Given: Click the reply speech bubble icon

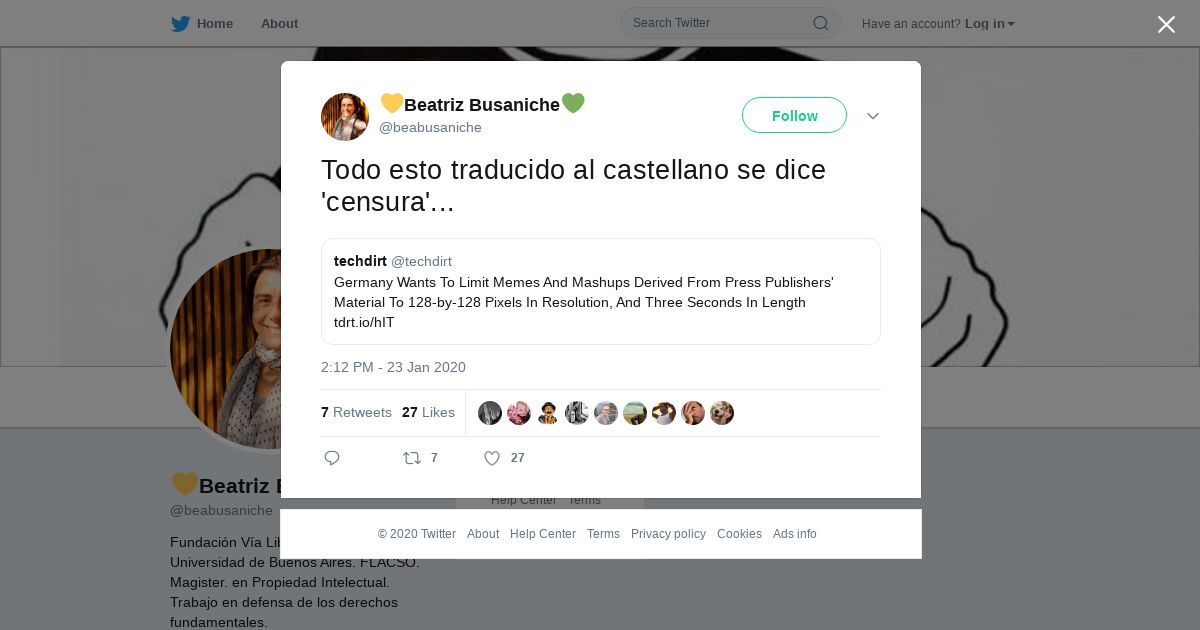Looking at the screenshot, I should point(332,458).
